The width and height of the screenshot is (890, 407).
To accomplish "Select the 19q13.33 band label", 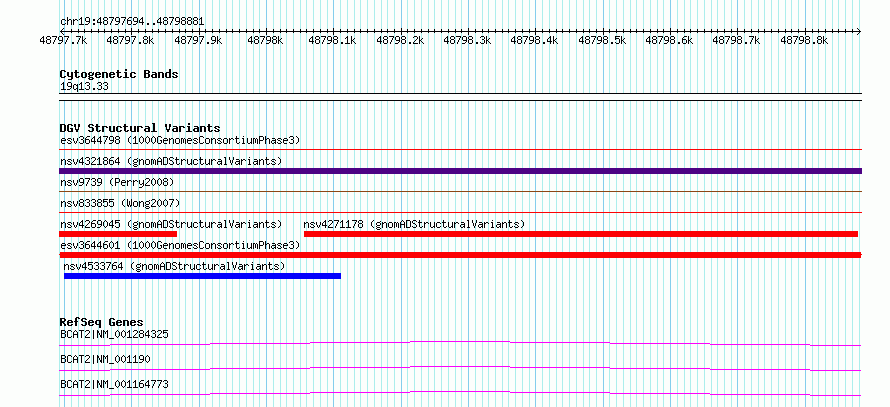I will coord(84,87).
